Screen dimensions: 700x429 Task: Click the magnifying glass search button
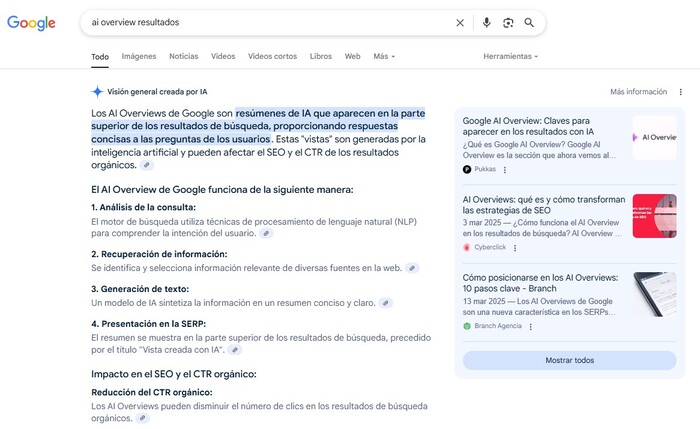coord(529,23)
